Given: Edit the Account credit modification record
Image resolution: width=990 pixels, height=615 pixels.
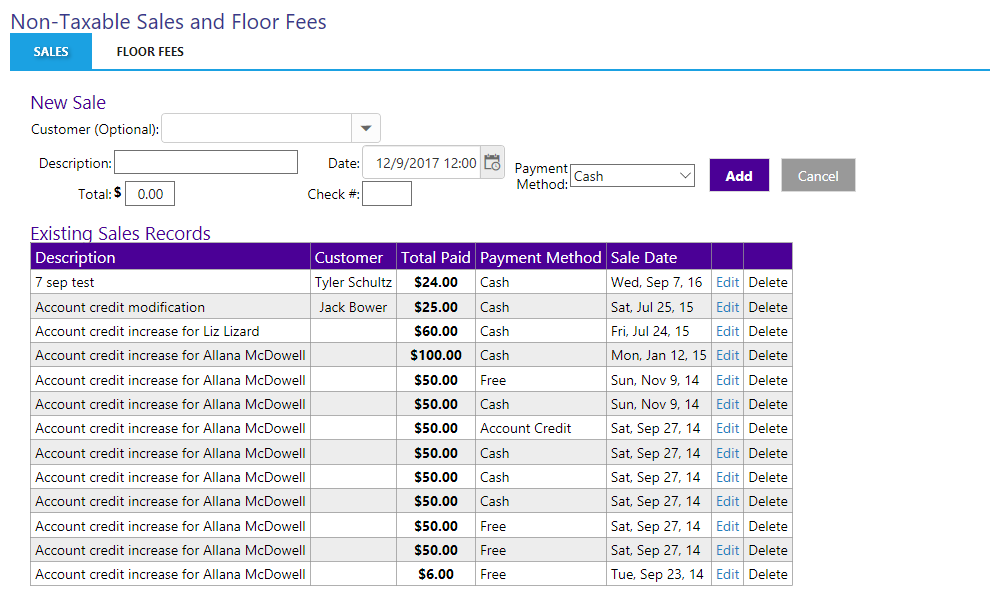Looking at the screenshot, I should 727,307.
